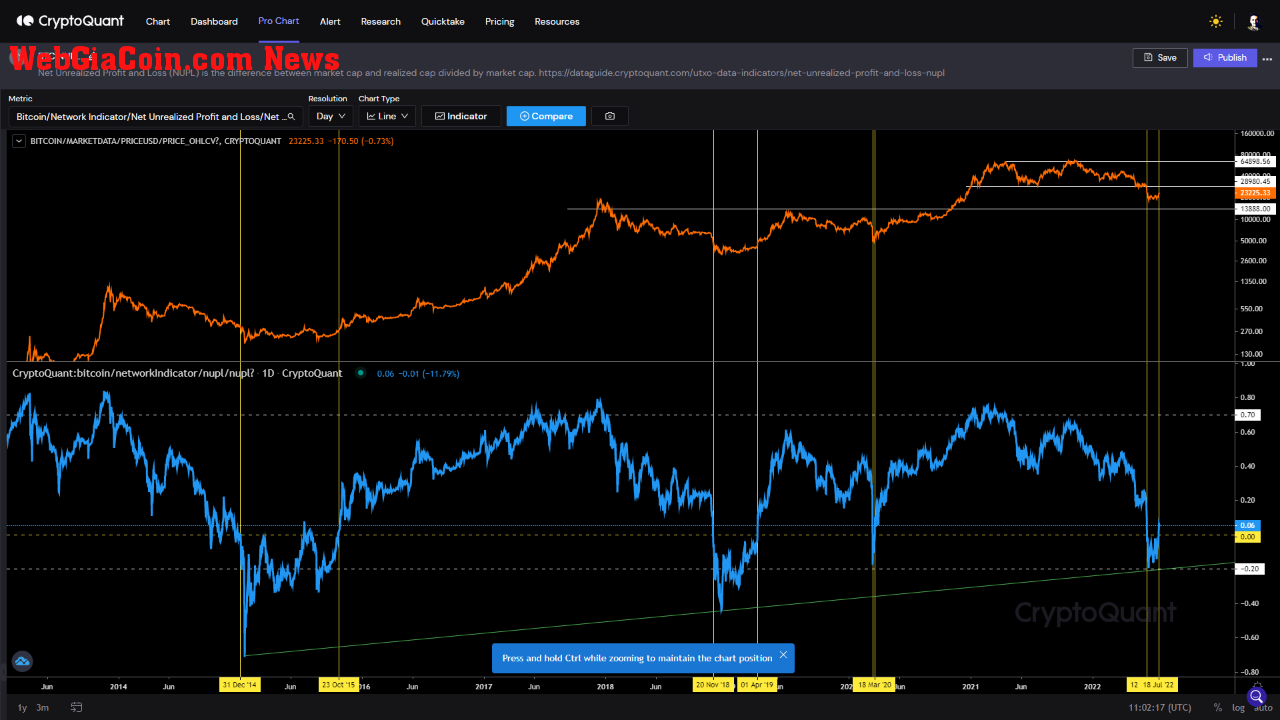Screen dimensions: 1280x720
Task: Click the 0.70 NUPL level label
Action: [1248, 414]
